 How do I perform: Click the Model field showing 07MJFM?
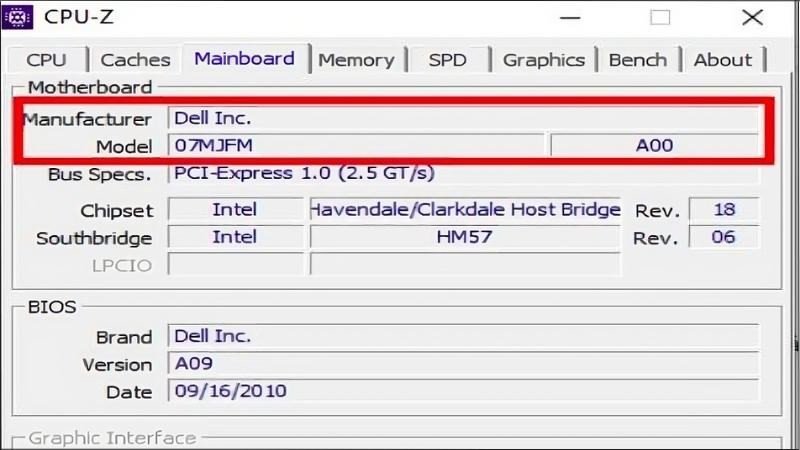click(x=356, y=145)
